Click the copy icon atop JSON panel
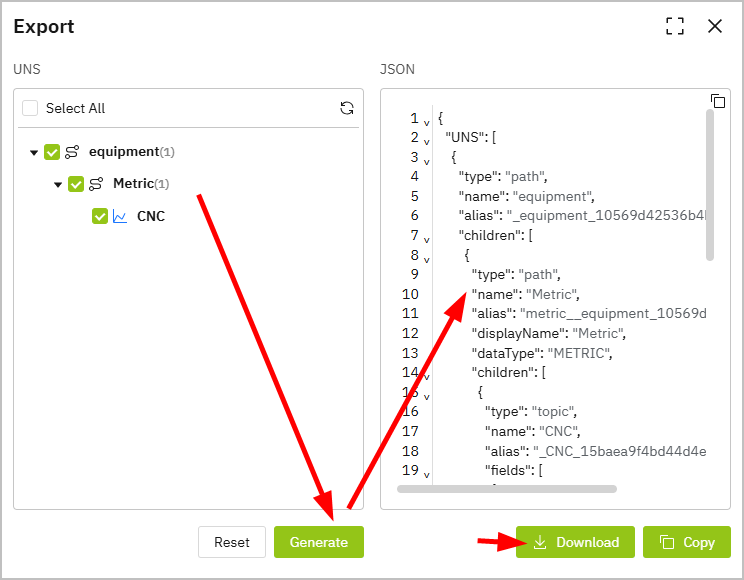 click(717, 101)
